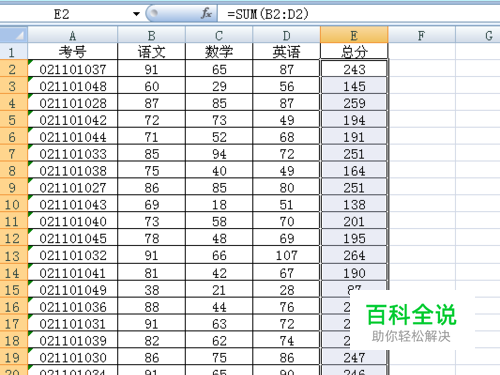Open the Name Box dropdown arrow
Viewport: 500px width, 375px height.
click(x=136, y=14)
